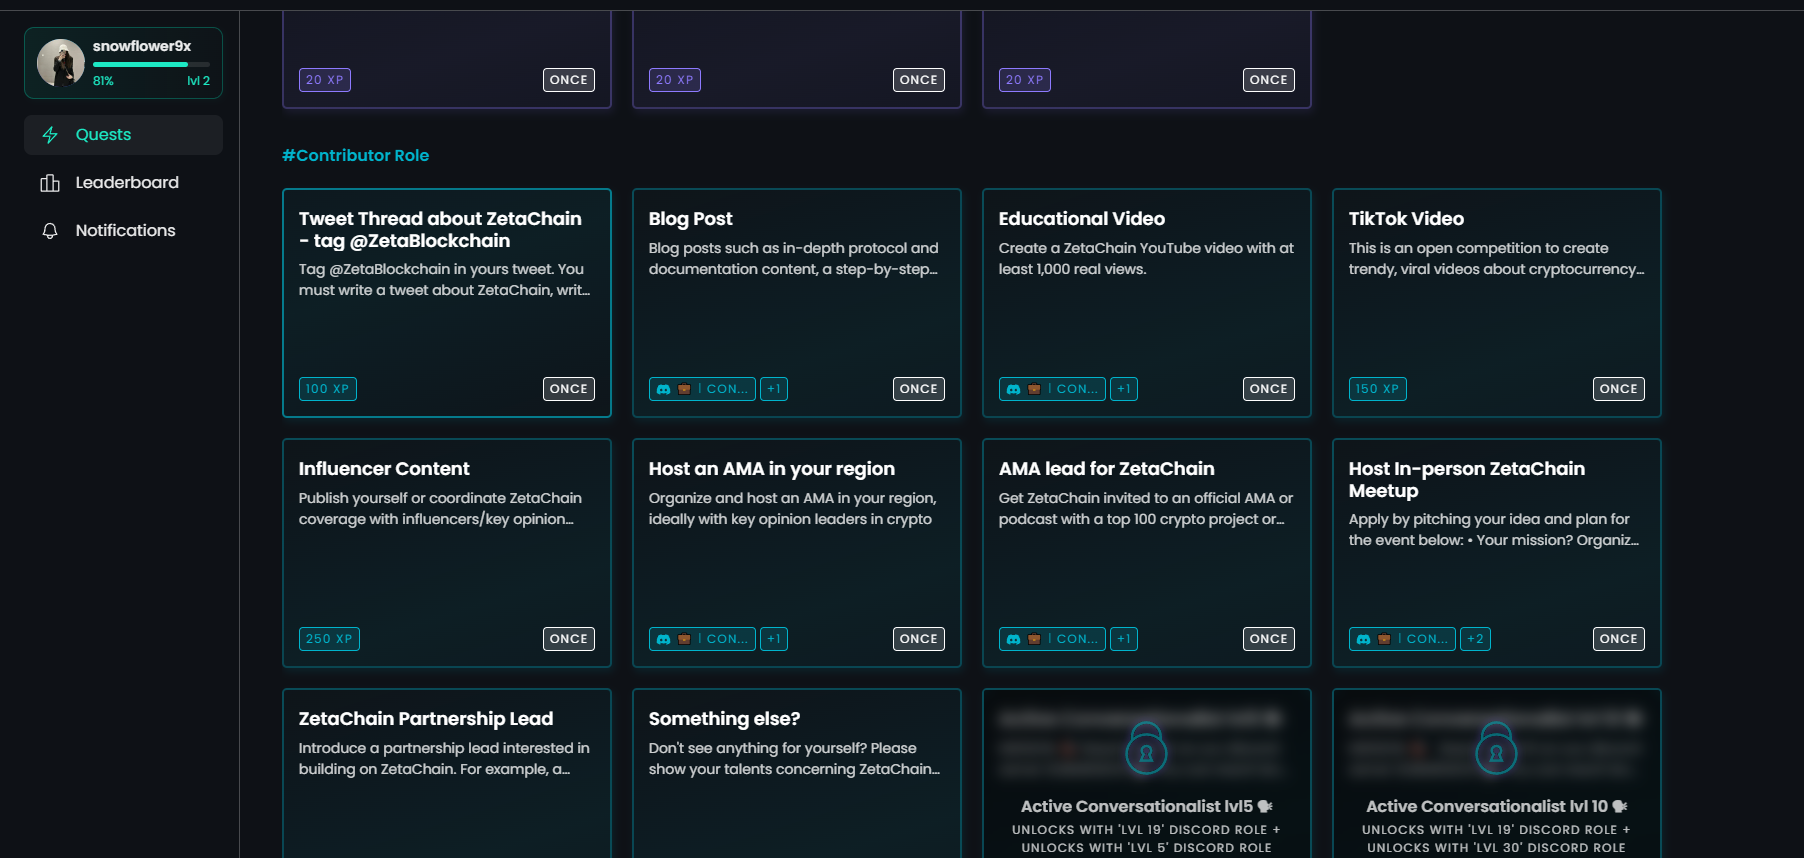Image resolution: width=1804 pixels, height=858 pixels.
Task: Click the briefcase role icon on Educational Video card
Action: (1034, 389)
